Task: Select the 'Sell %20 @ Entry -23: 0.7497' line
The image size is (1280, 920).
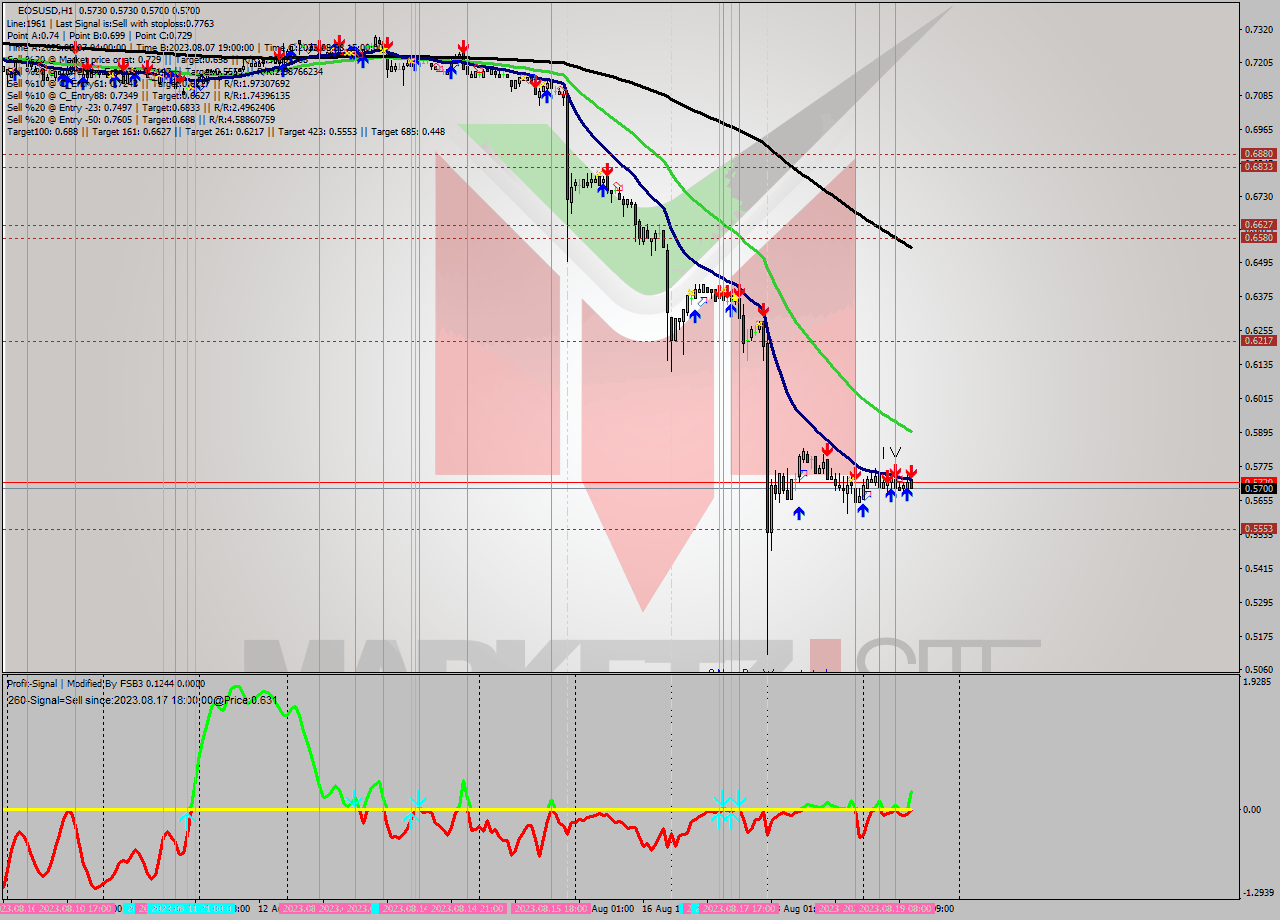Action: (x=70, y=107)
